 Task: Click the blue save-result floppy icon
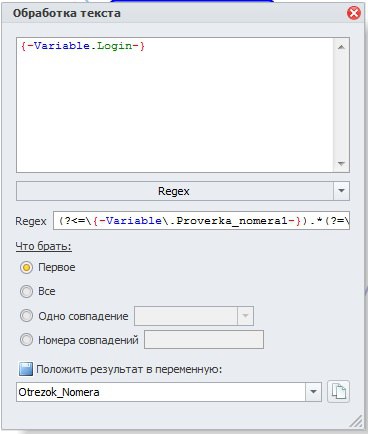pos(26,369)
